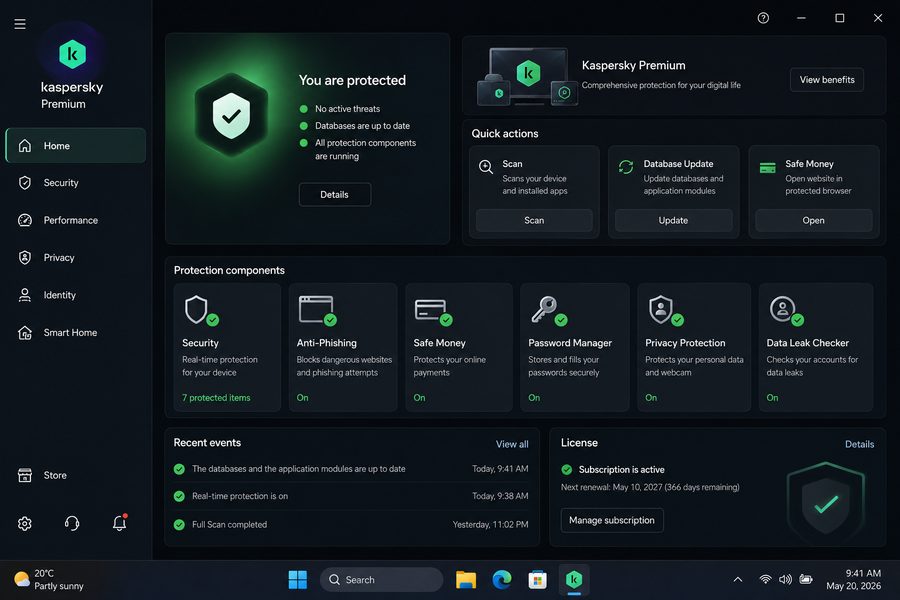Click Kaspersky icon in taskbar
The height and width of the screenshot is (600, 900).
574,580
